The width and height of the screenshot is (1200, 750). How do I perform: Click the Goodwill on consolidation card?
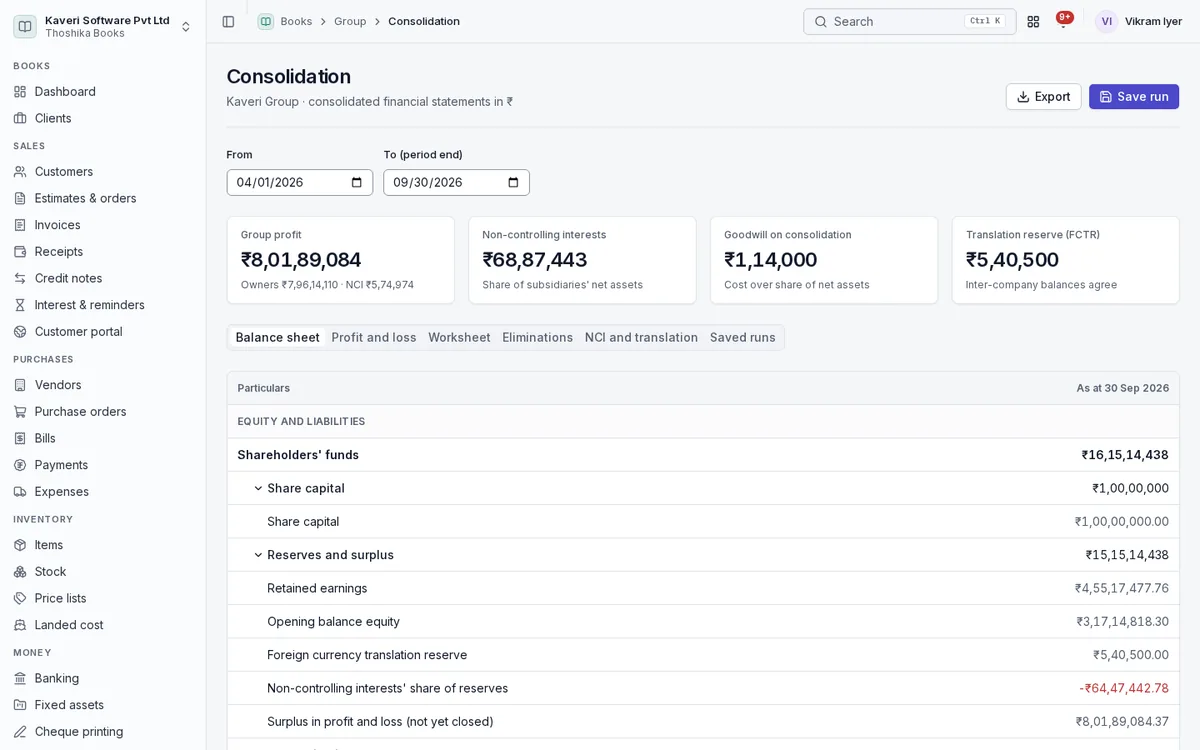coord(824,260)
